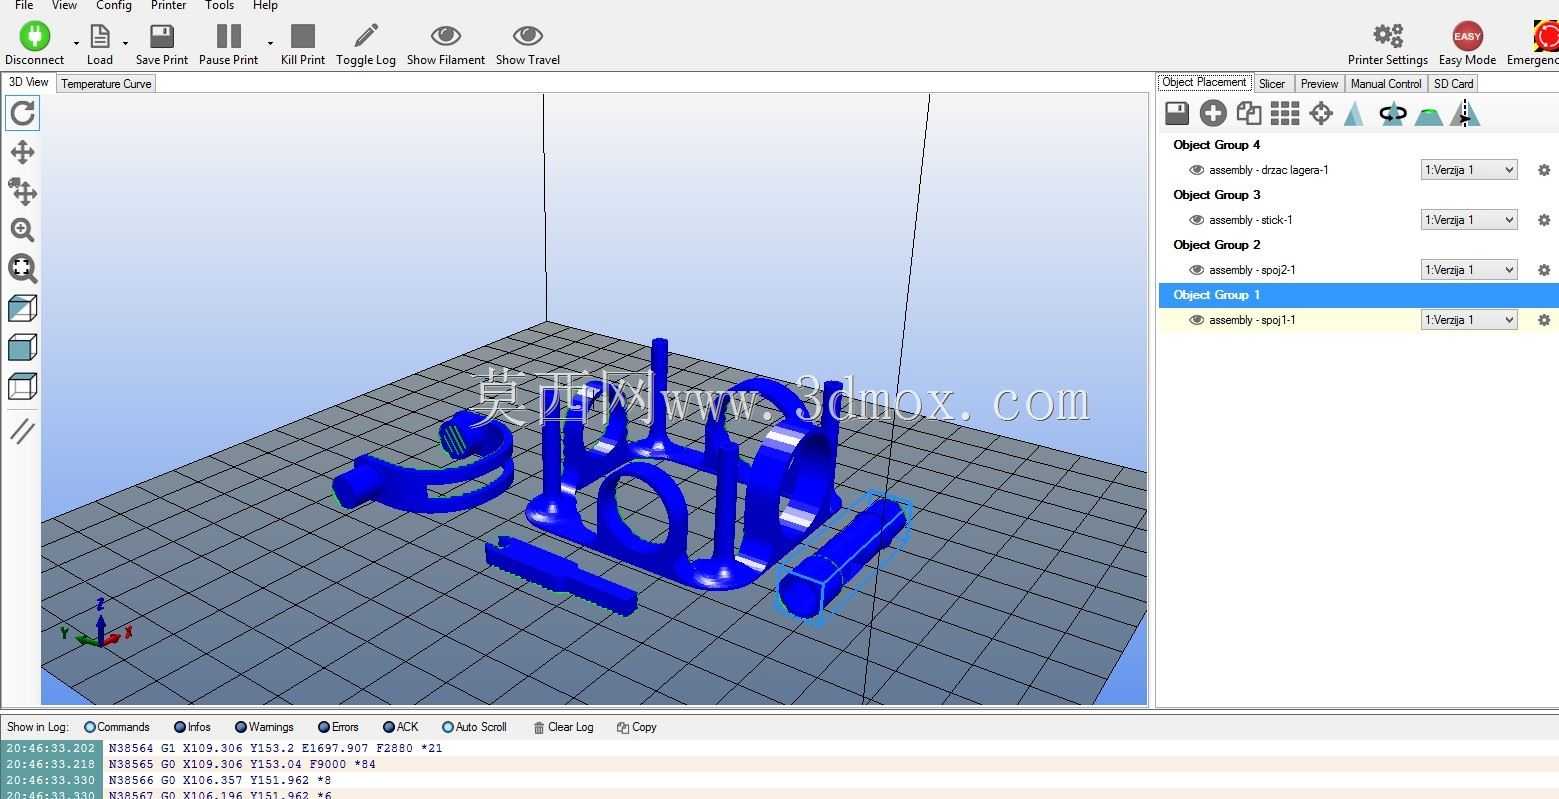
Task: Open settings gear for assembly spoj2-1
Action: pyautogui.click(x=1544, y=270)
